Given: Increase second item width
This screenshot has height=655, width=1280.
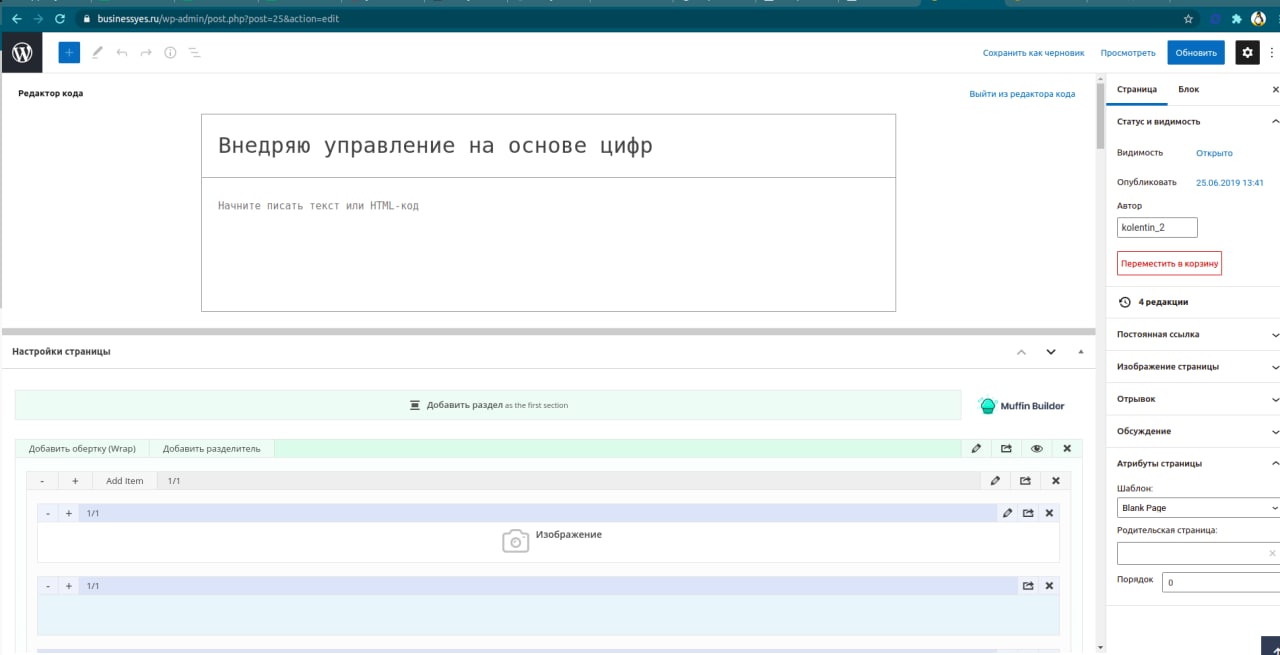Looking at the screenshot, I should [68, 586].
